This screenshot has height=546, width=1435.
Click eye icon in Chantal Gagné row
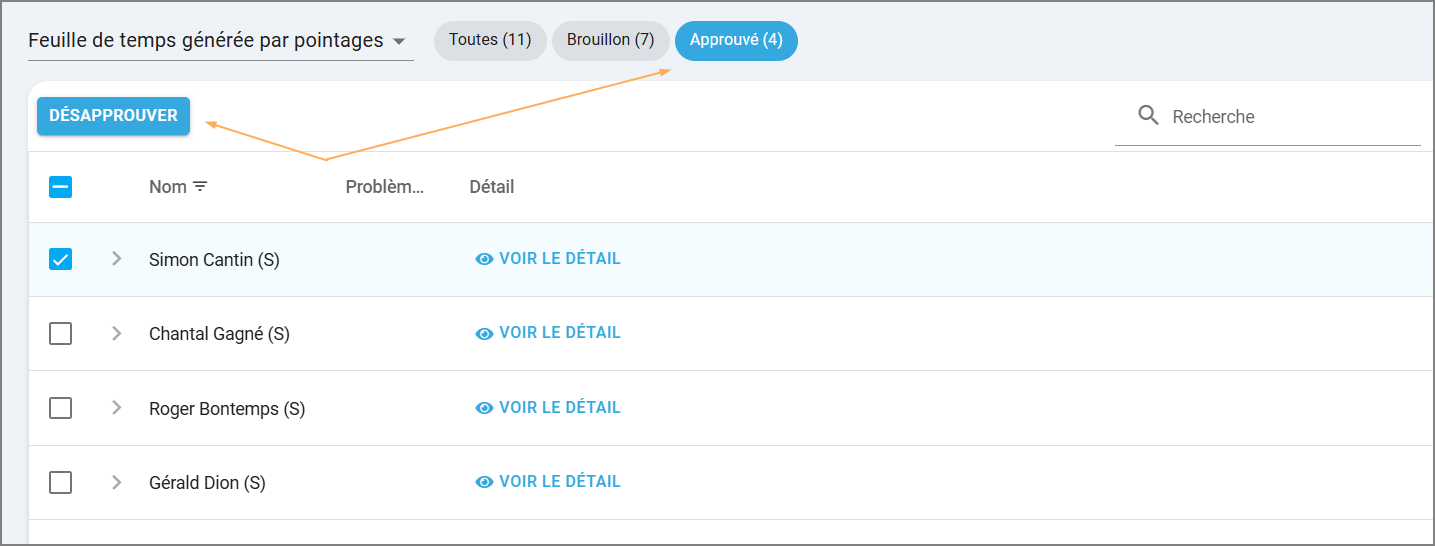[484, 333]
